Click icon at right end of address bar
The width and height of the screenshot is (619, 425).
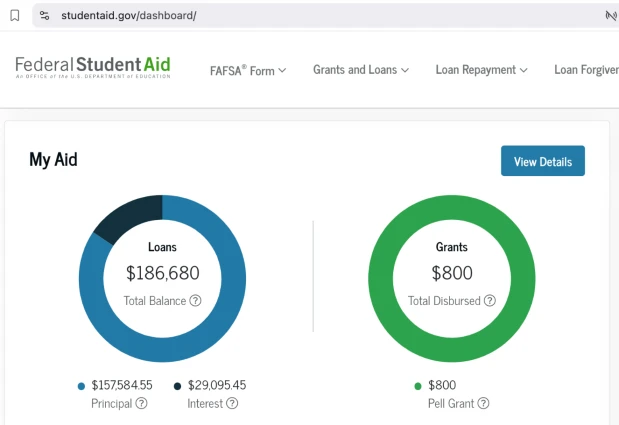609,16
